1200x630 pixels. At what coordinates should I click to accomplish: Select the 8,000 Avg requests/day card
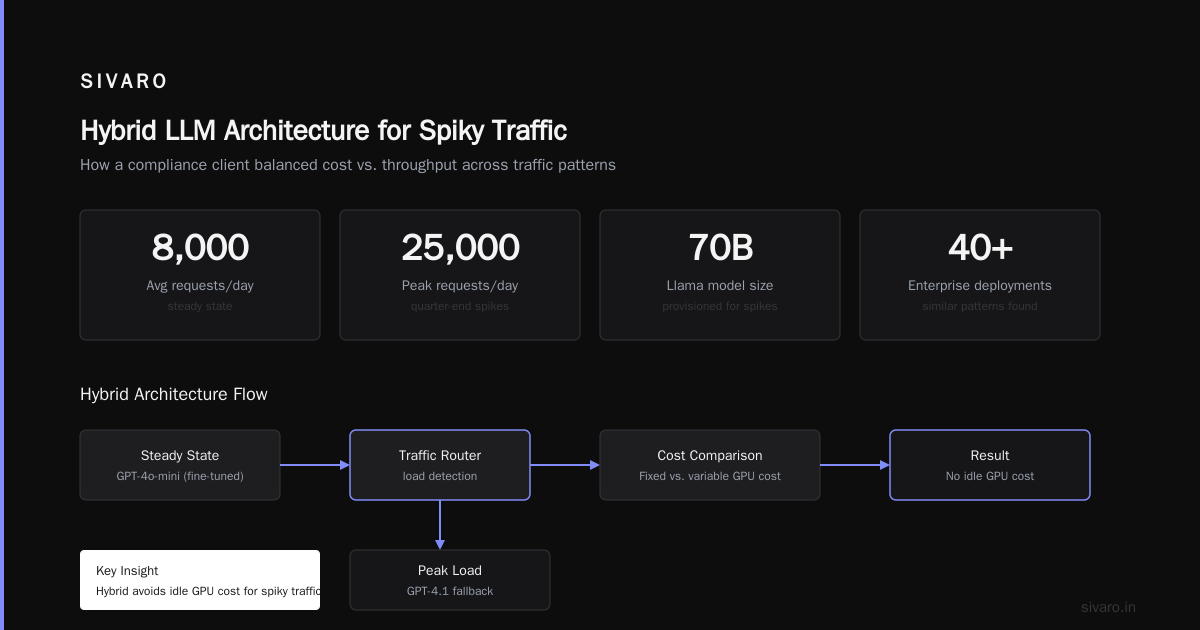[x=200, y=275]
